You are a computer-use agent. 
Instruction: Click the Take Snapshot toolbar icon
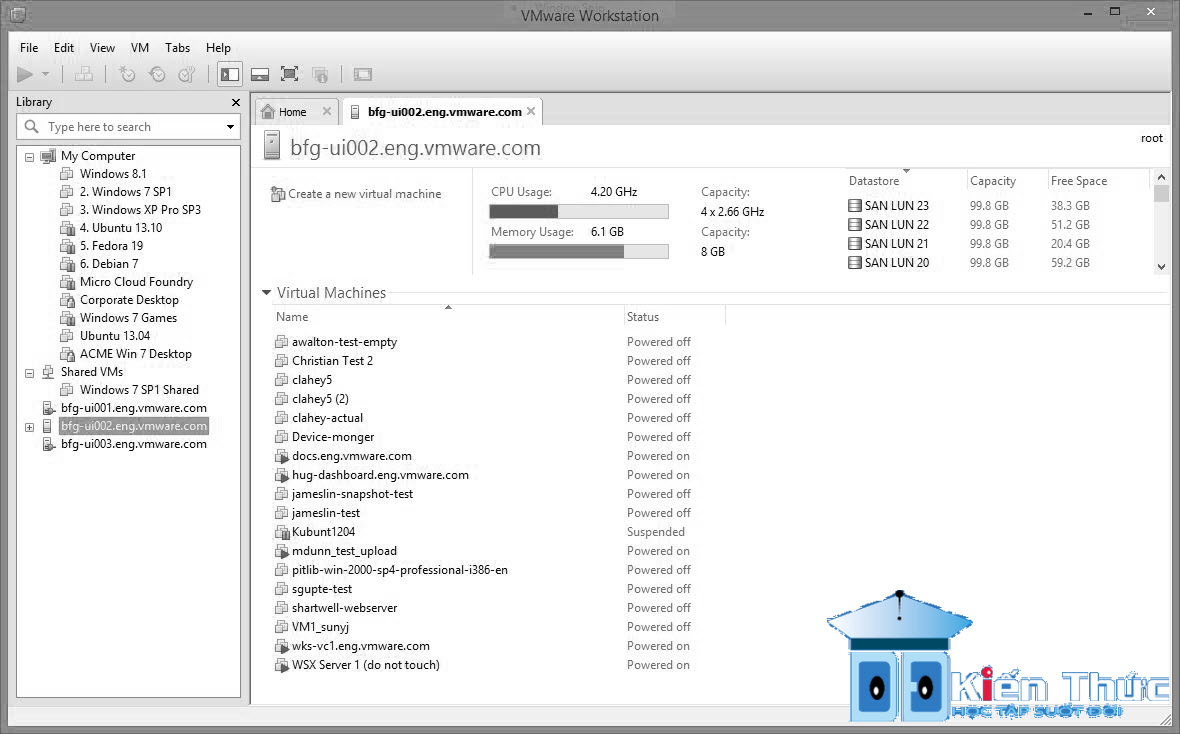click(x=127, y=74)
